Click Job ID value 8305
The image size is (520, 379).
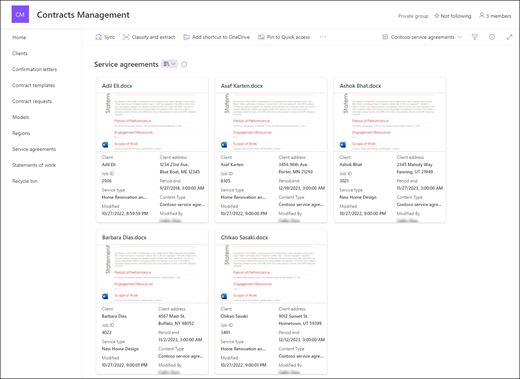click(225, 181)
